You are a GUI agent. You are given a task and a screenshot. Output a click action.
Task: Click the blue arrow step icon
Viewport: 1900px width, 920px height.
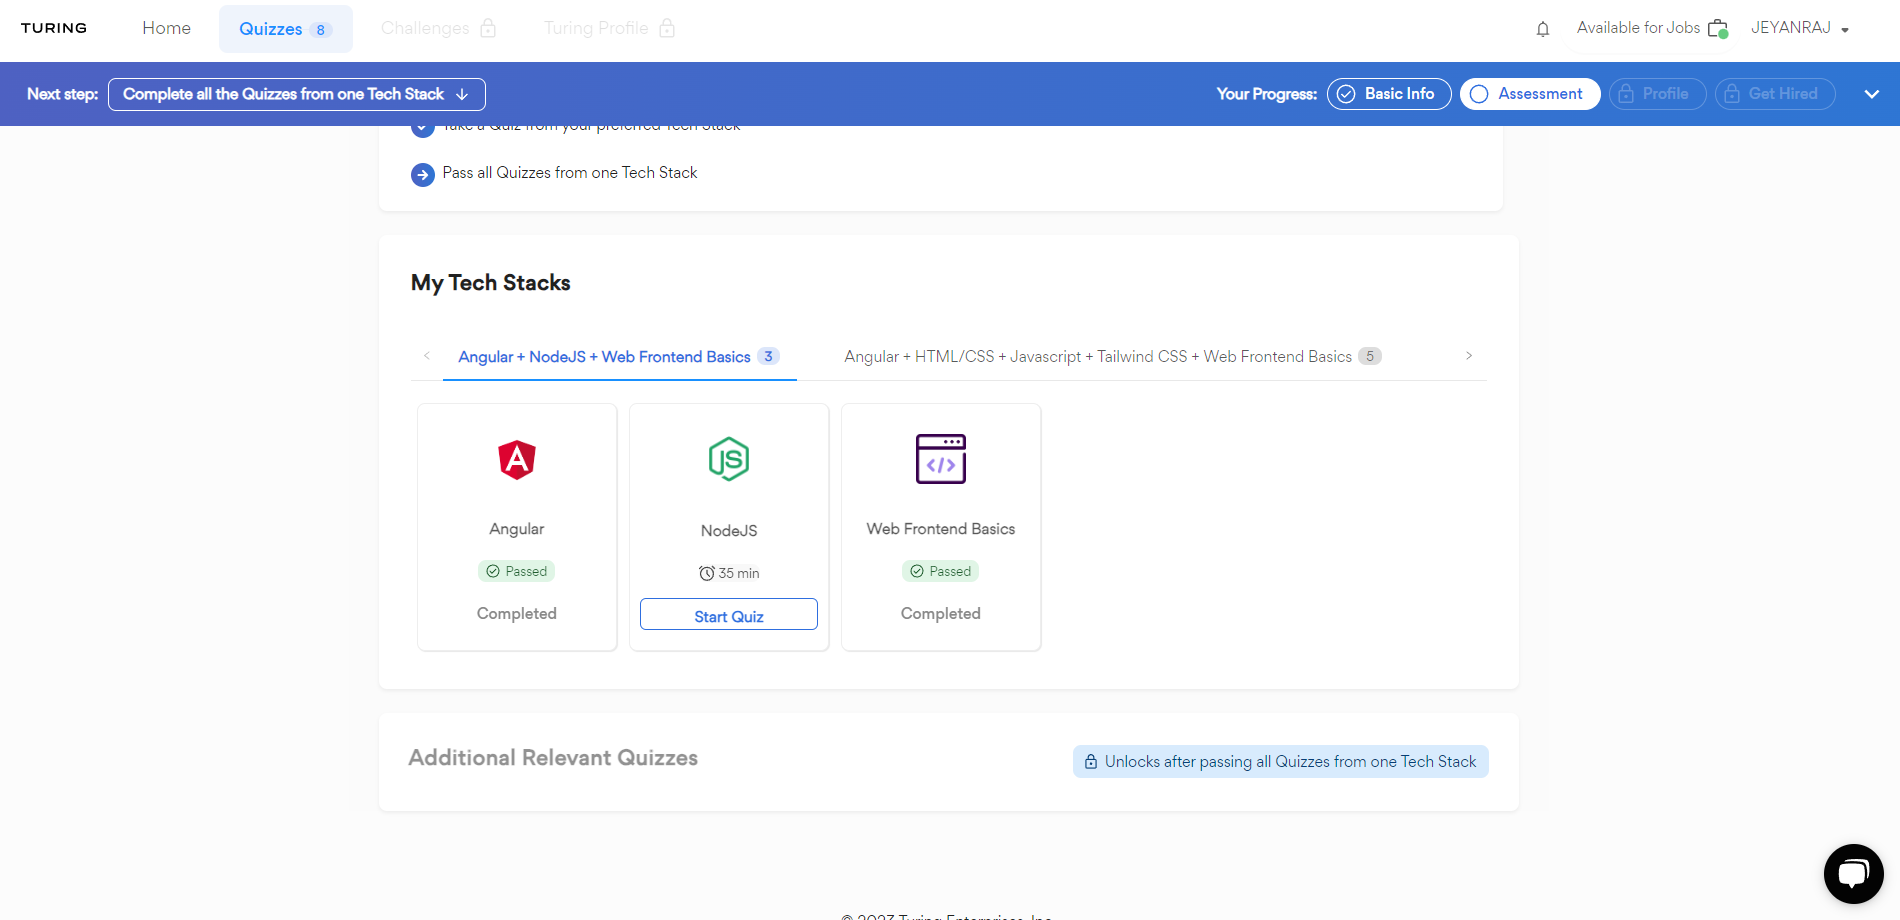[423, 175]
